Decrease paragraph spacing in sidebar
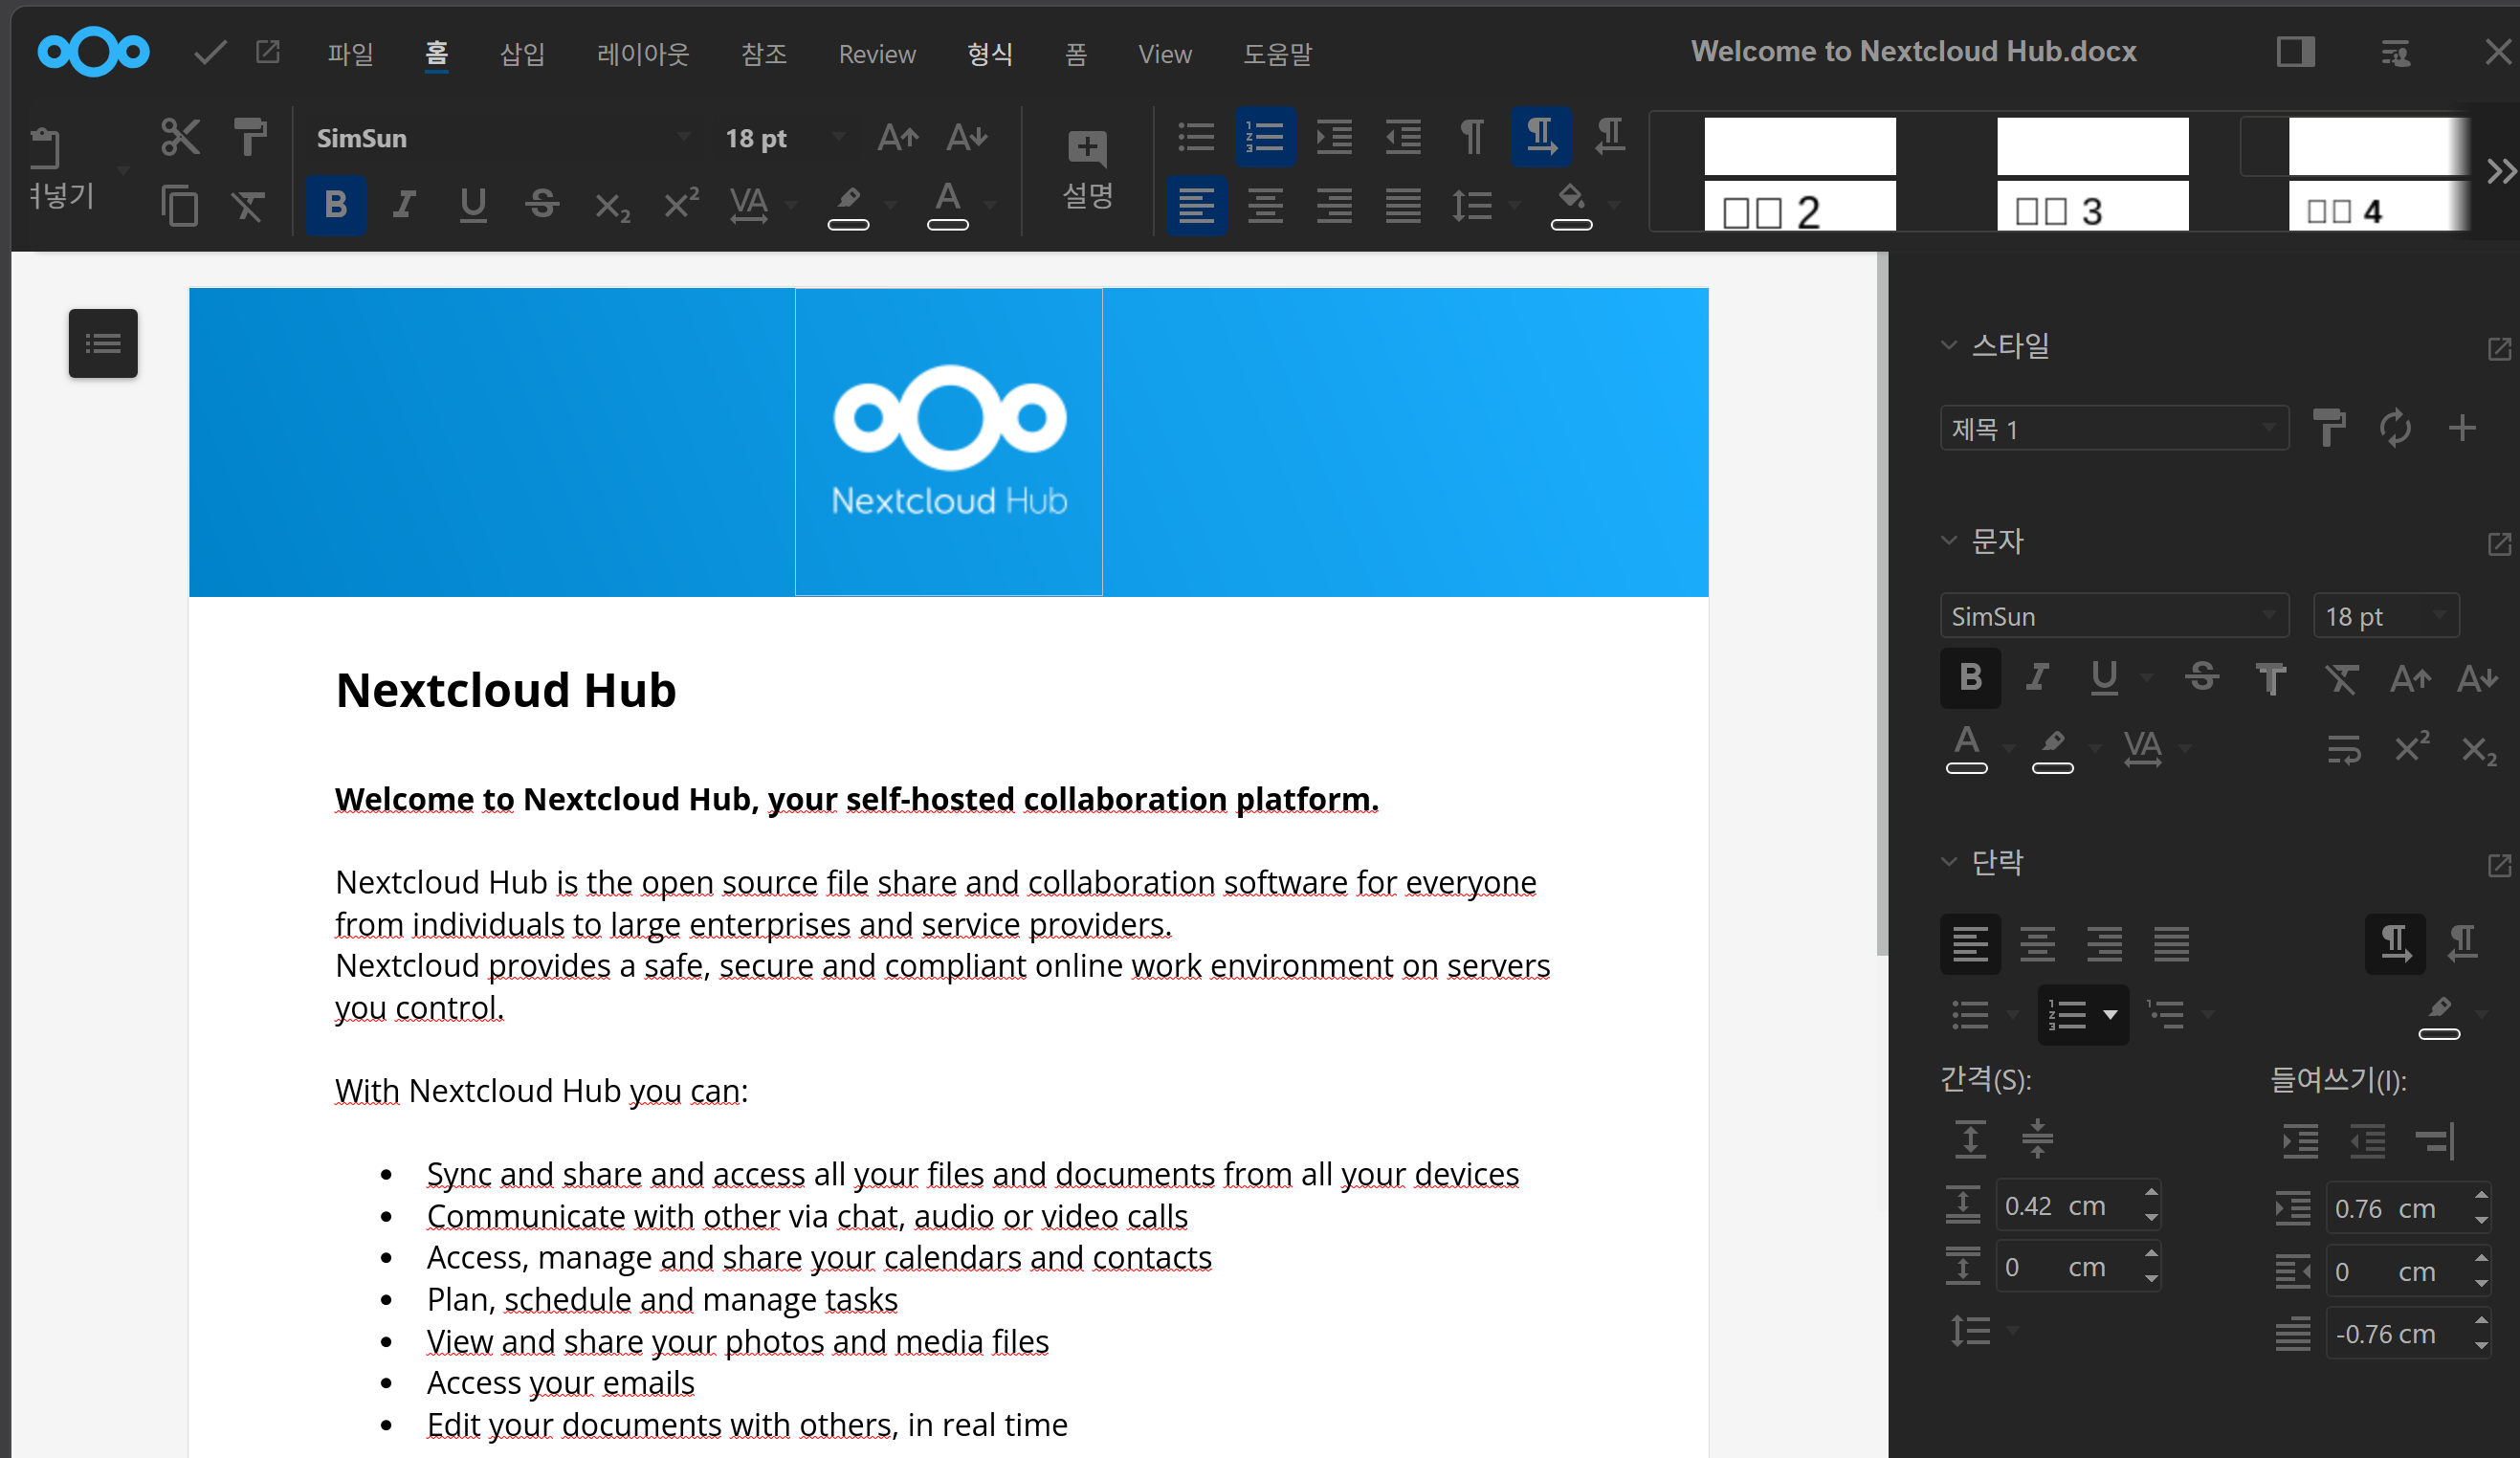The width and height of the screenshot is (2520, 1458). click(2037, 1140)
